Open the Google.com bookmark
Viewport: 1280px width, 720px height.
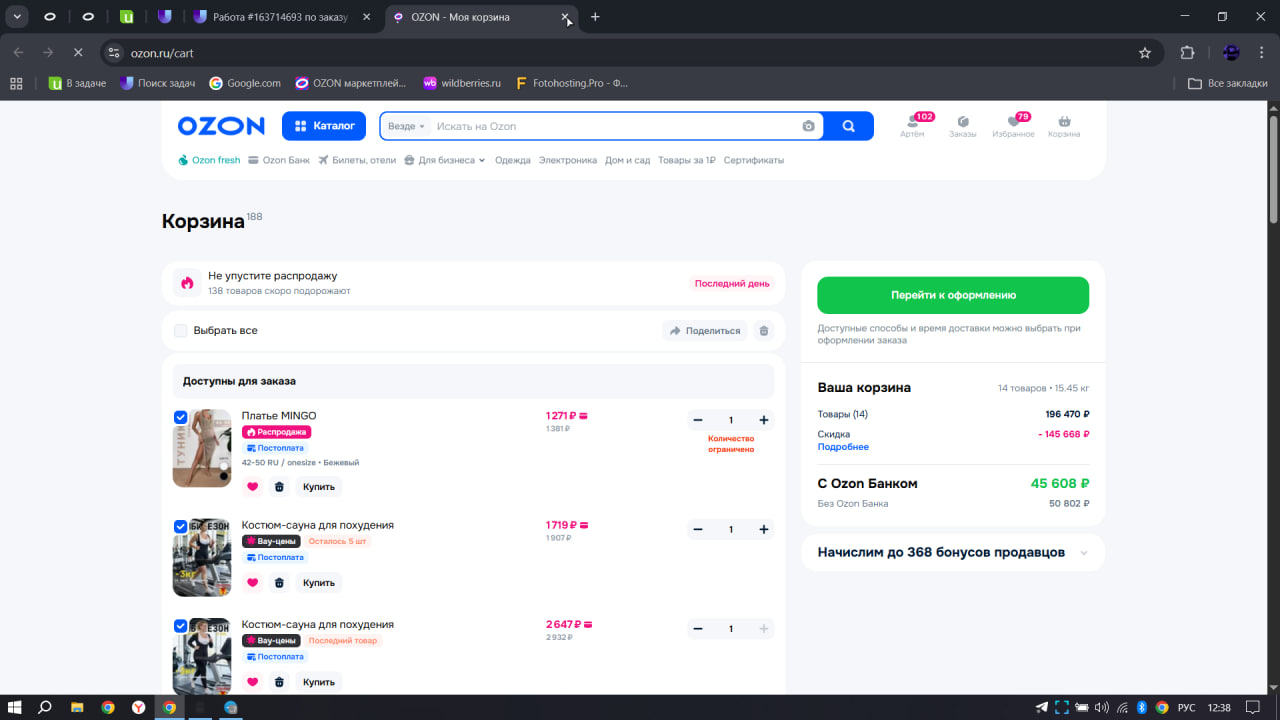(x=245, y=83)
